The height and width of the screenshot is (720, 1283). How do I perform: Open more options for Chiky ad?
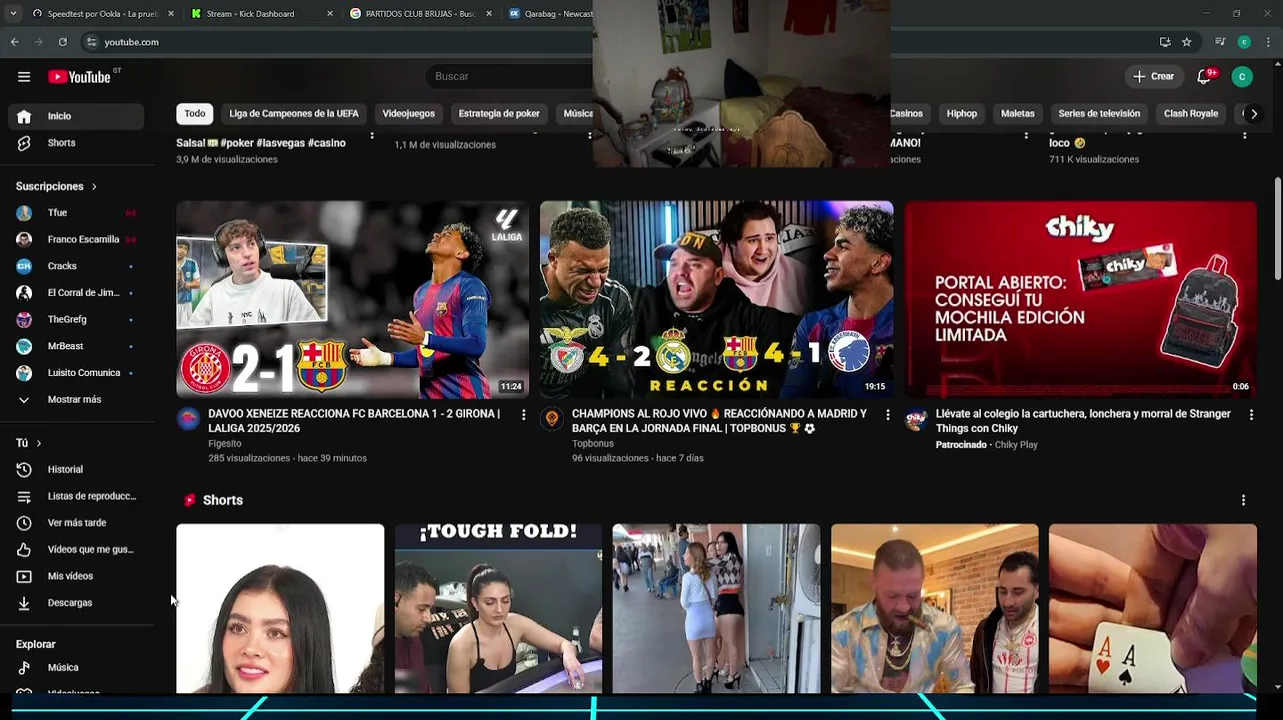tap(1251, 415)
